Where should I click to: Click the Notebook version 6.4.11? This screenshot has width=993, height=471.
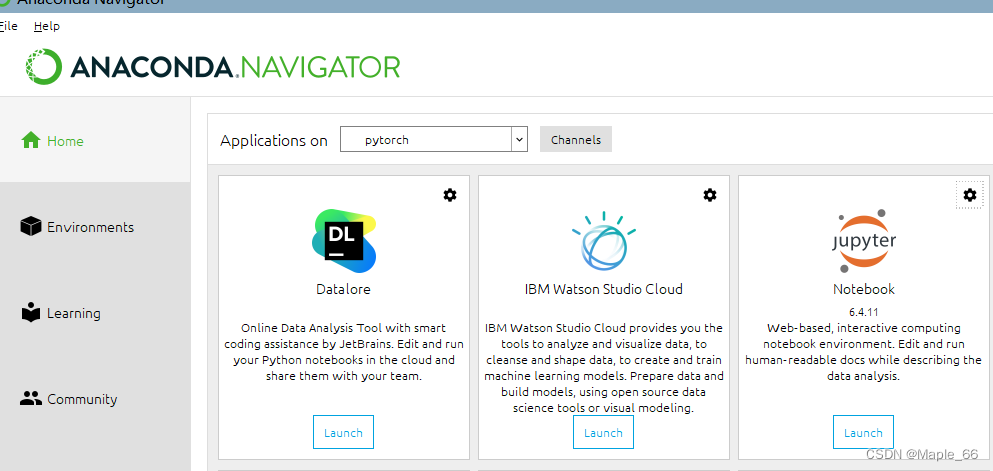(864, 311)
